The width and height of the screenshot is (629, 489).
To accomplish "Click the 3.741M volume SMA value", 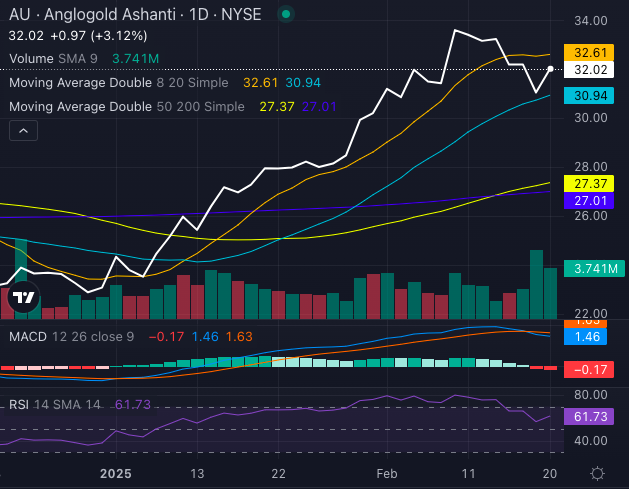I will pyautogui.click(x=136, y=59).
